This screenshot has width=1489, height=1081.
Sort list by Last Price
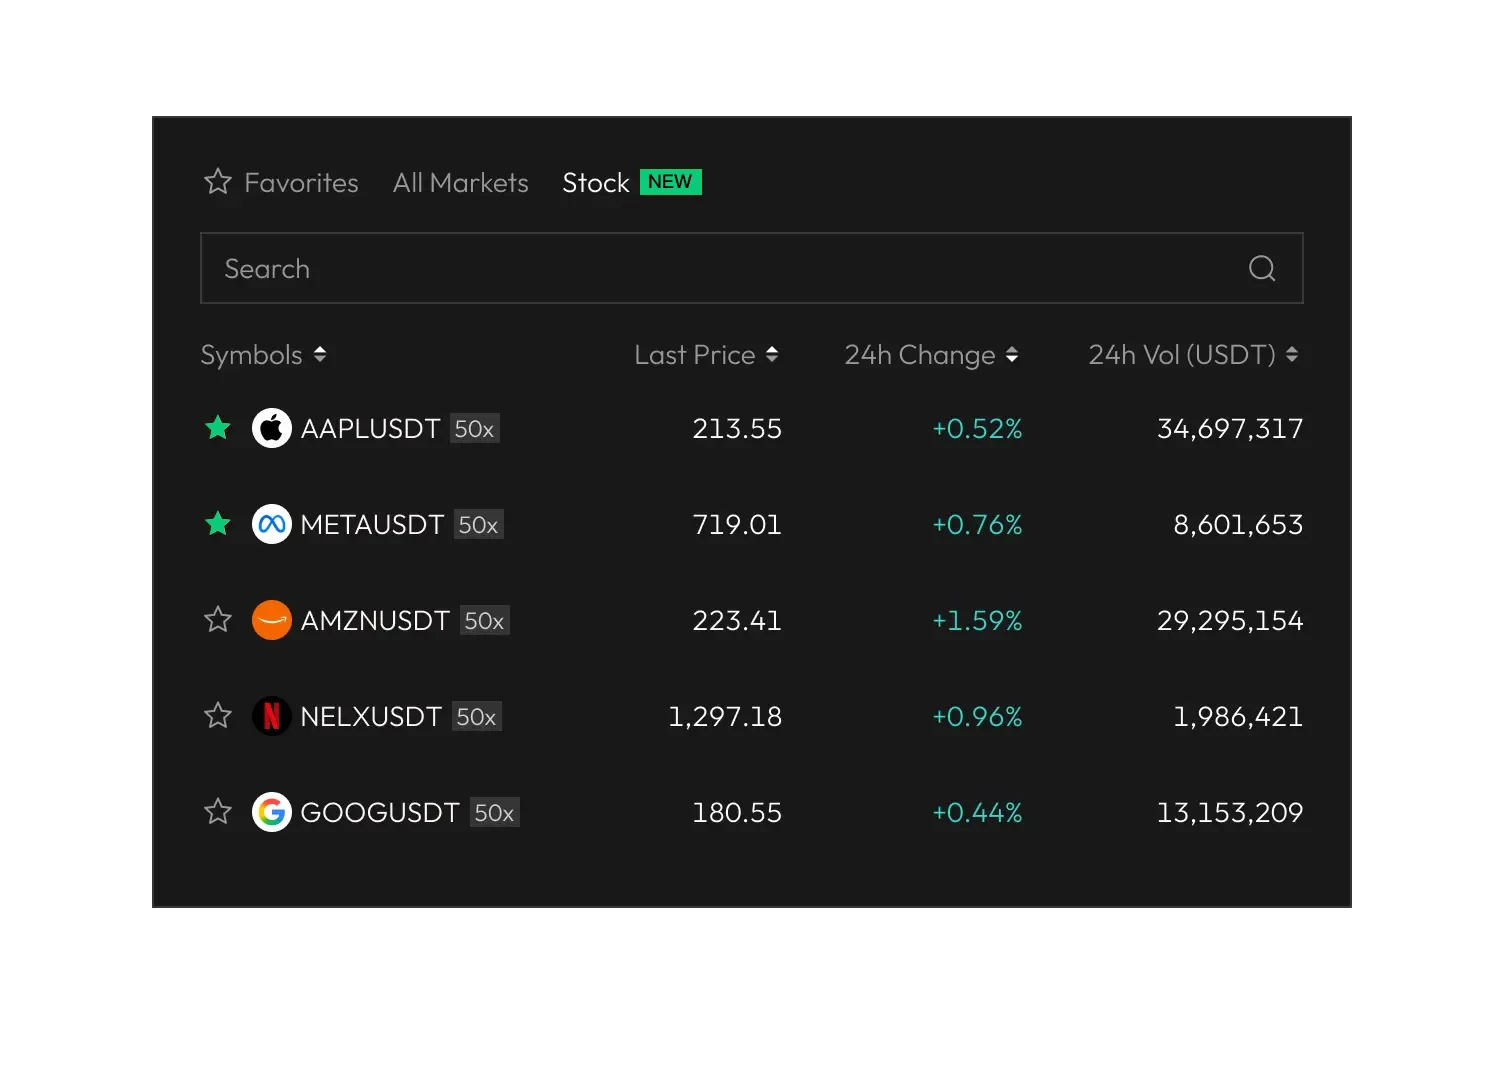[x=771, y=355]
